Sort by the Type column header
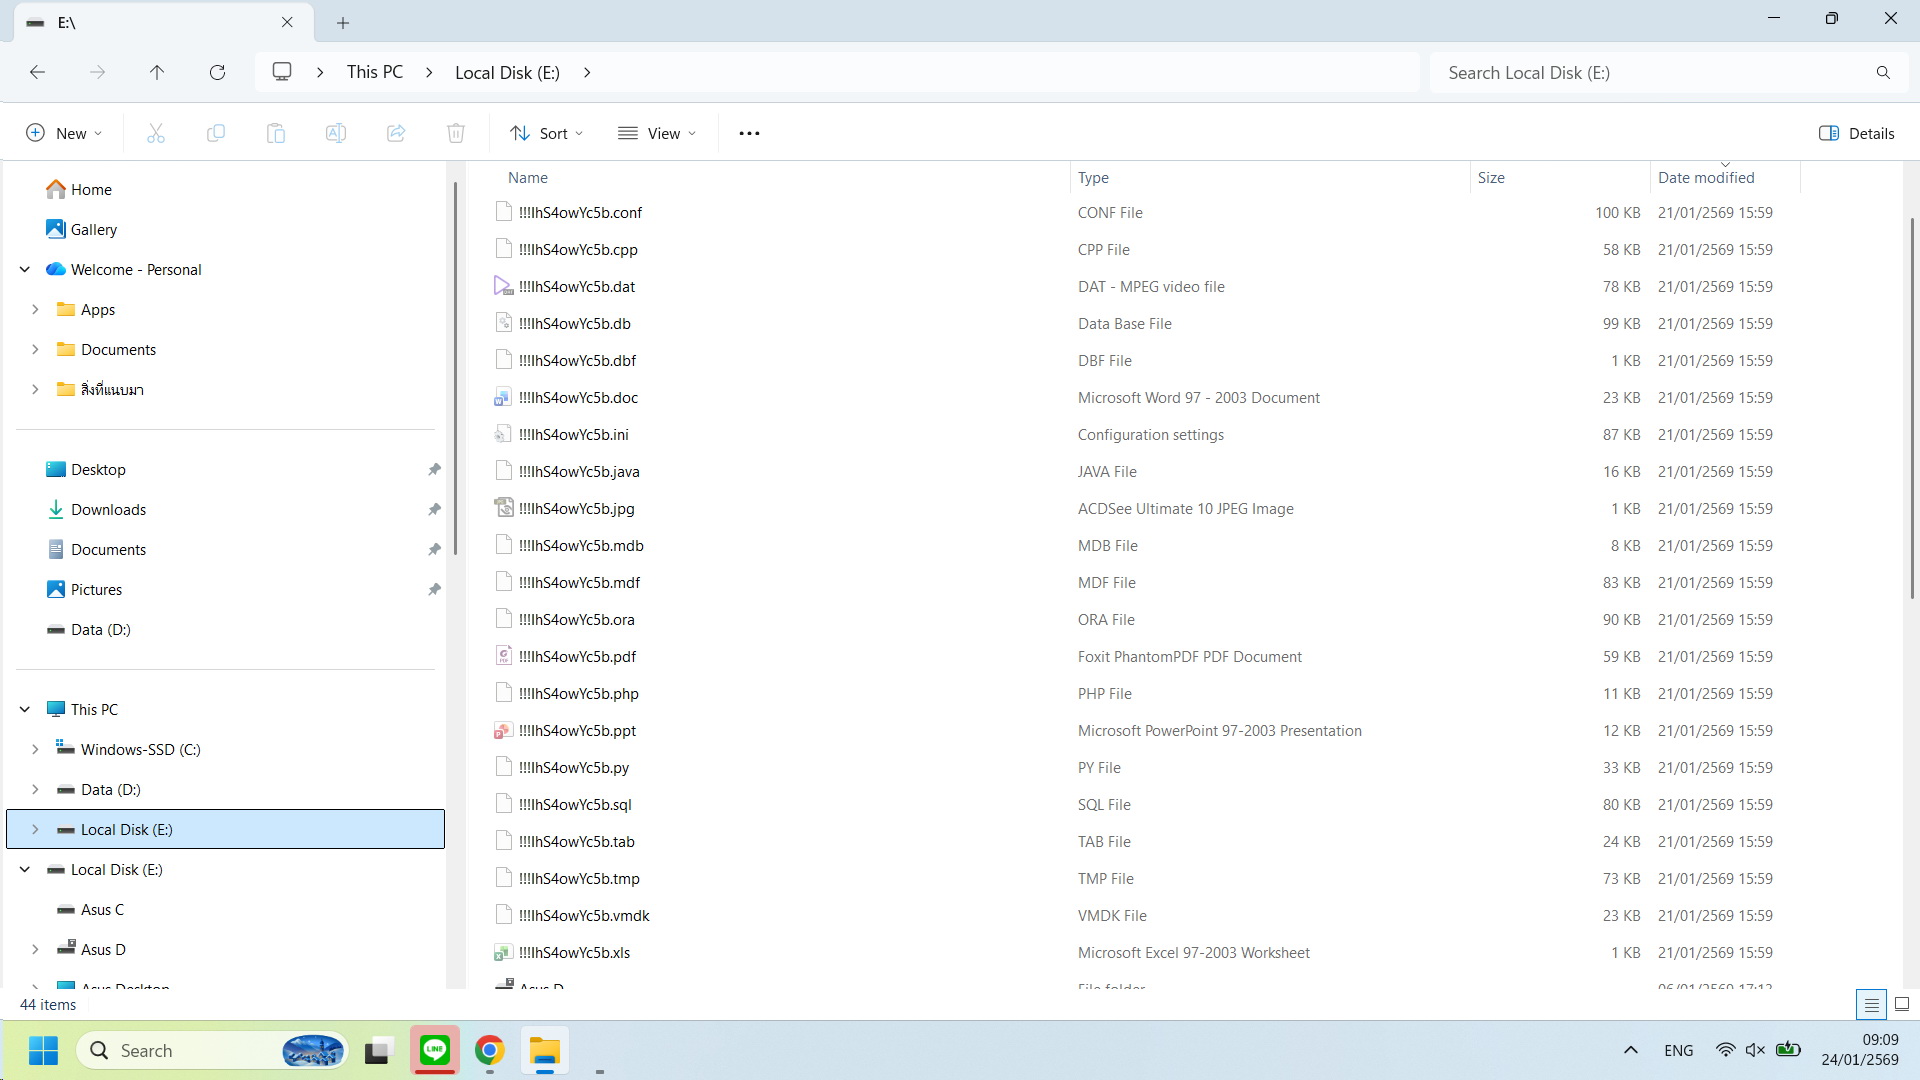 1093,177
